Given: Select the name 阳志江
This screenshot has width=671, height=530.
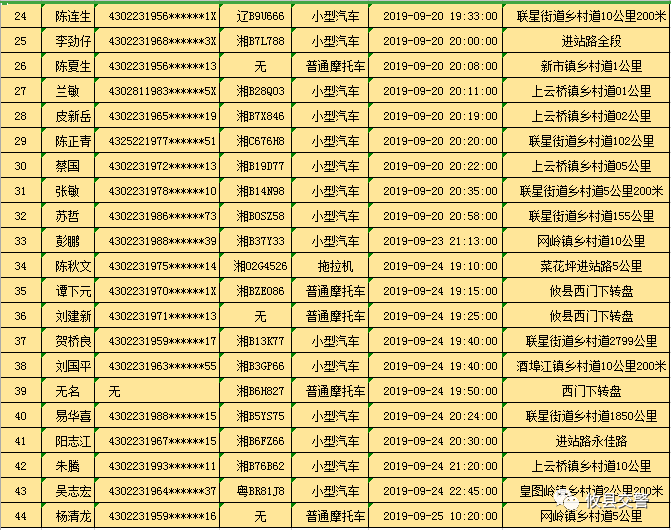Looking at the screenshot, I should coord(73,441).
